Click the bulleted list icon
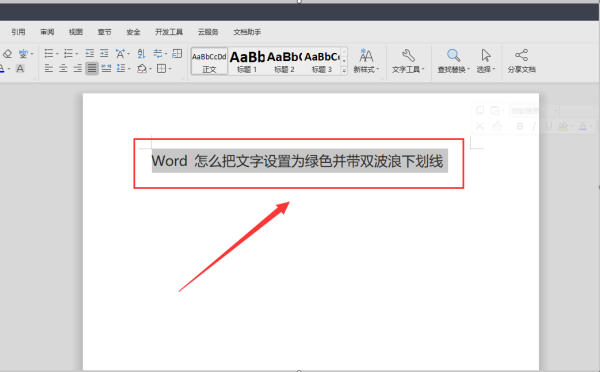The image size is (600, 372). pos(49,54)
